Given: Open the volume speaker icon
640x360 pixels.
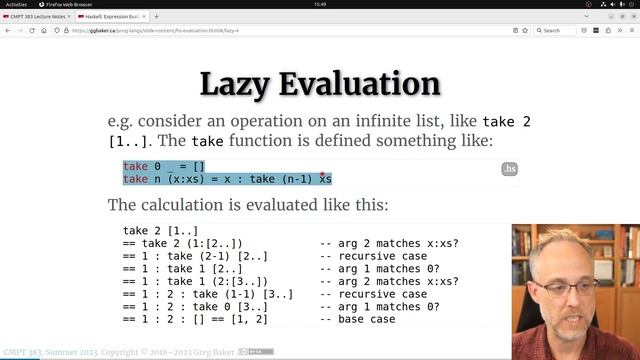Looking at the screenshot, I should [613, 4].
